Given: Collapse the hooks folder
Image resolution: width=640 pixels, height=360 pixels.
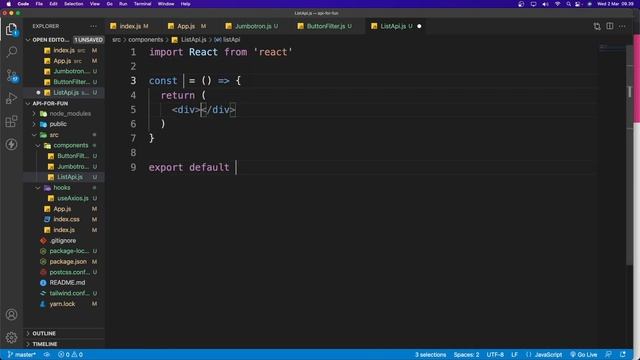Looking at the screenshot, I should click(38, 188).
